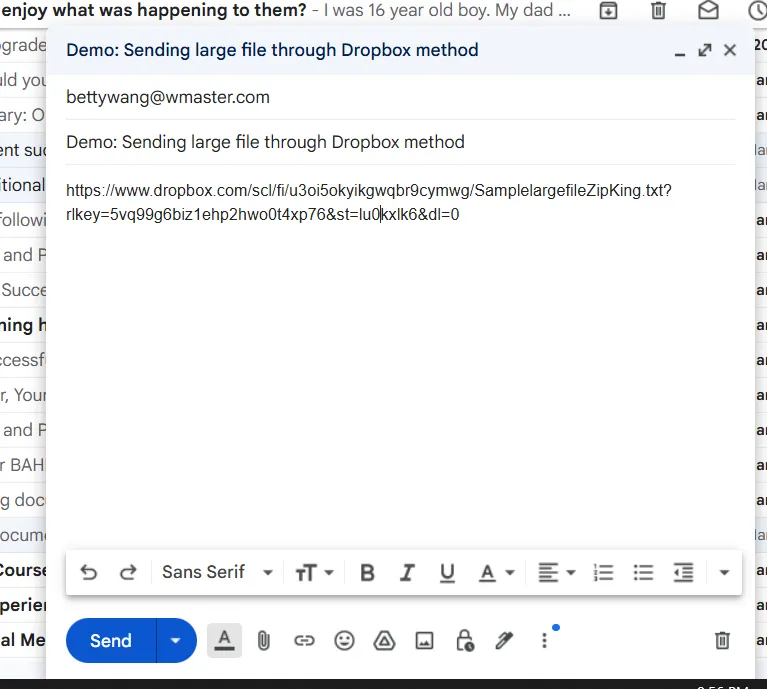This screenshot has height=689, width=767.
Task: Delete the email in inbox row
Action: (658, 10)
